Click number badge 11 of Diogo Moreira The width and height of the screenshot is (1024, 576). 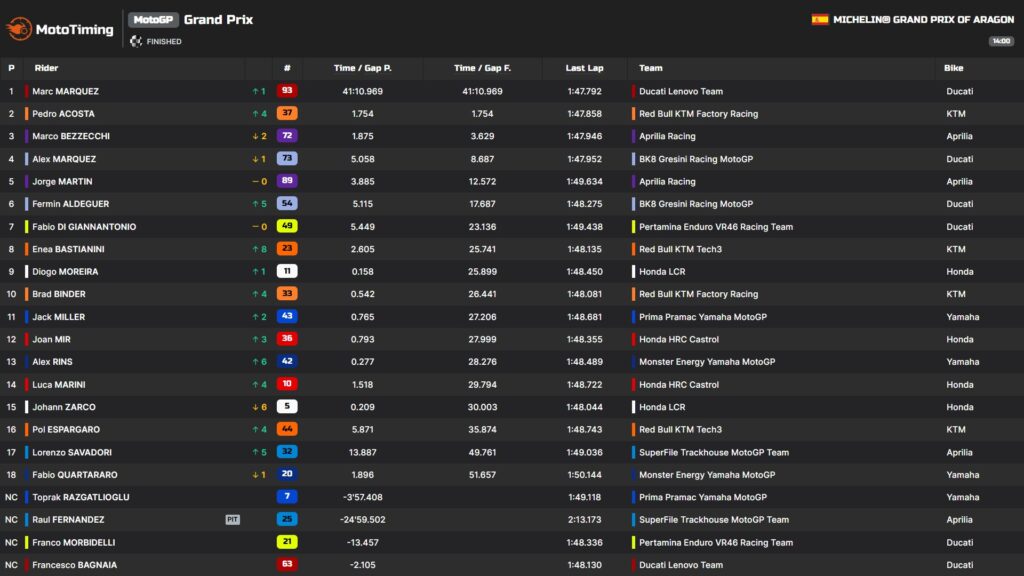point(287,271)
